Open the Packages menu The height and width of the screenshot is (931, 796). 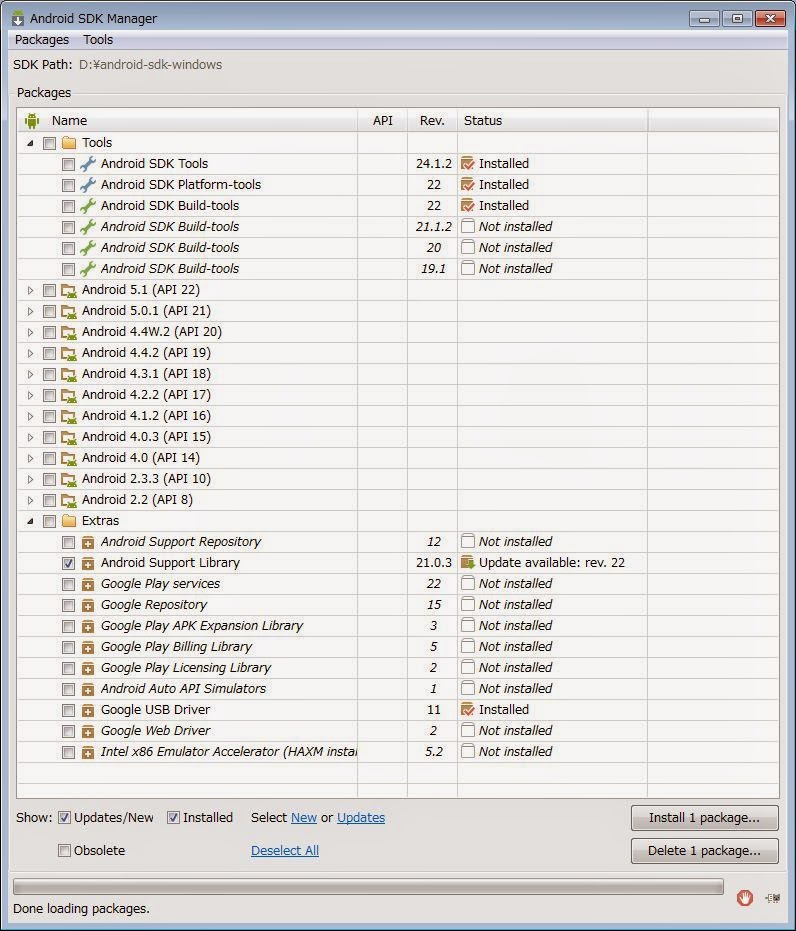(42, 40)
